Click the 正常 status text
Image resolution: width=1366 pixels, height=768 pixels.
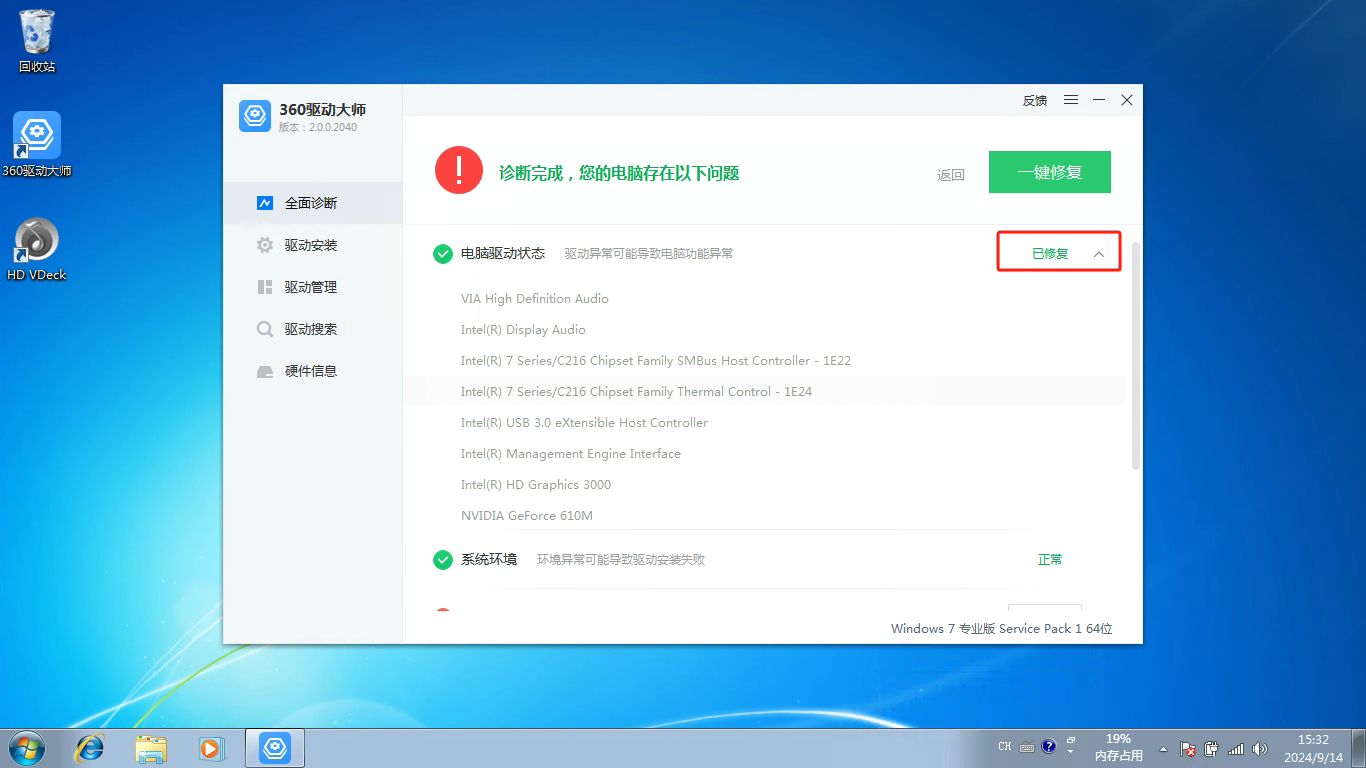click(1050, 560)
